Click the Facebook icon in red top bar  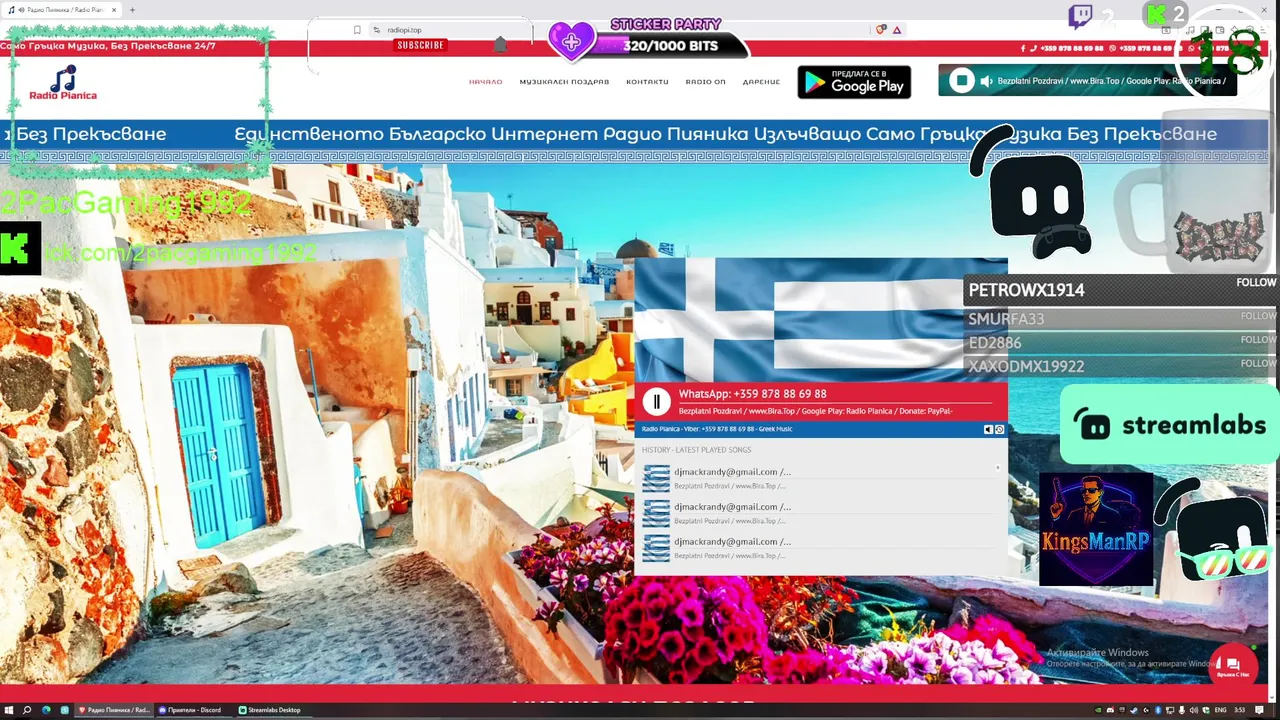click(x=1023, y=48)
